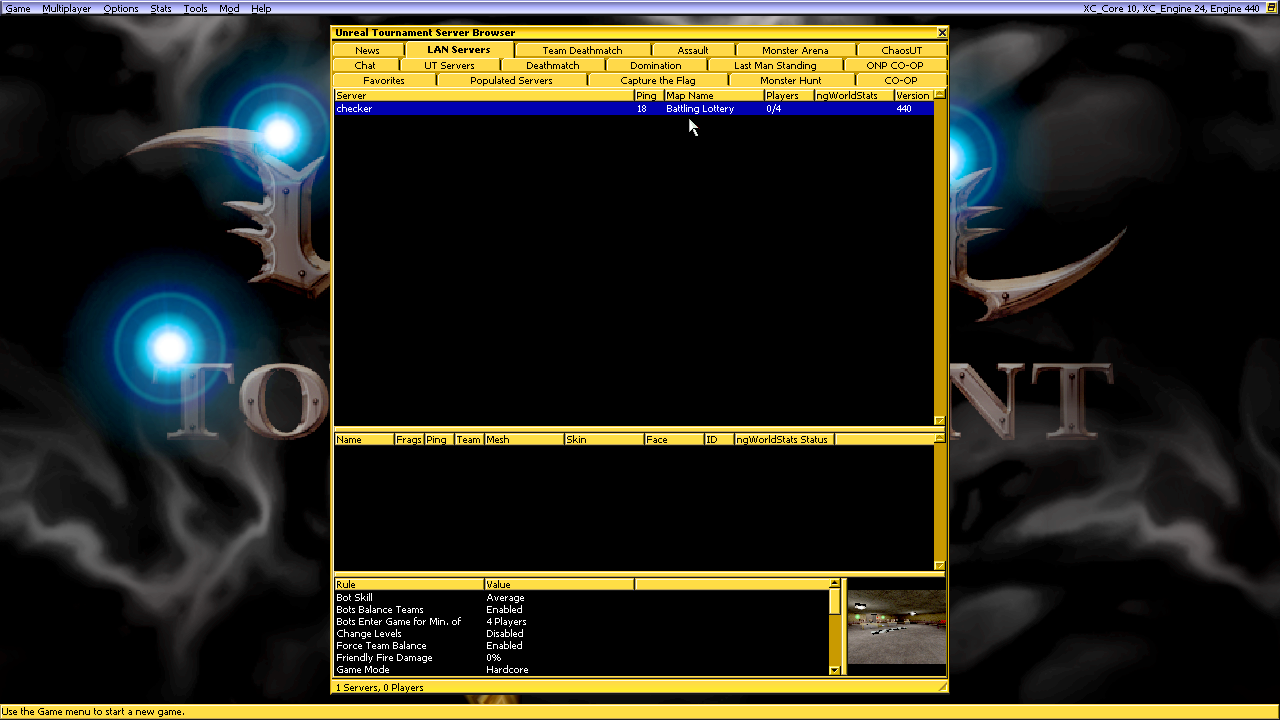Viewport: 1280px width, 720px height.
Task: Click player list scrollbar down arrow
Action: pyautogui.click(x=939, y=566)
